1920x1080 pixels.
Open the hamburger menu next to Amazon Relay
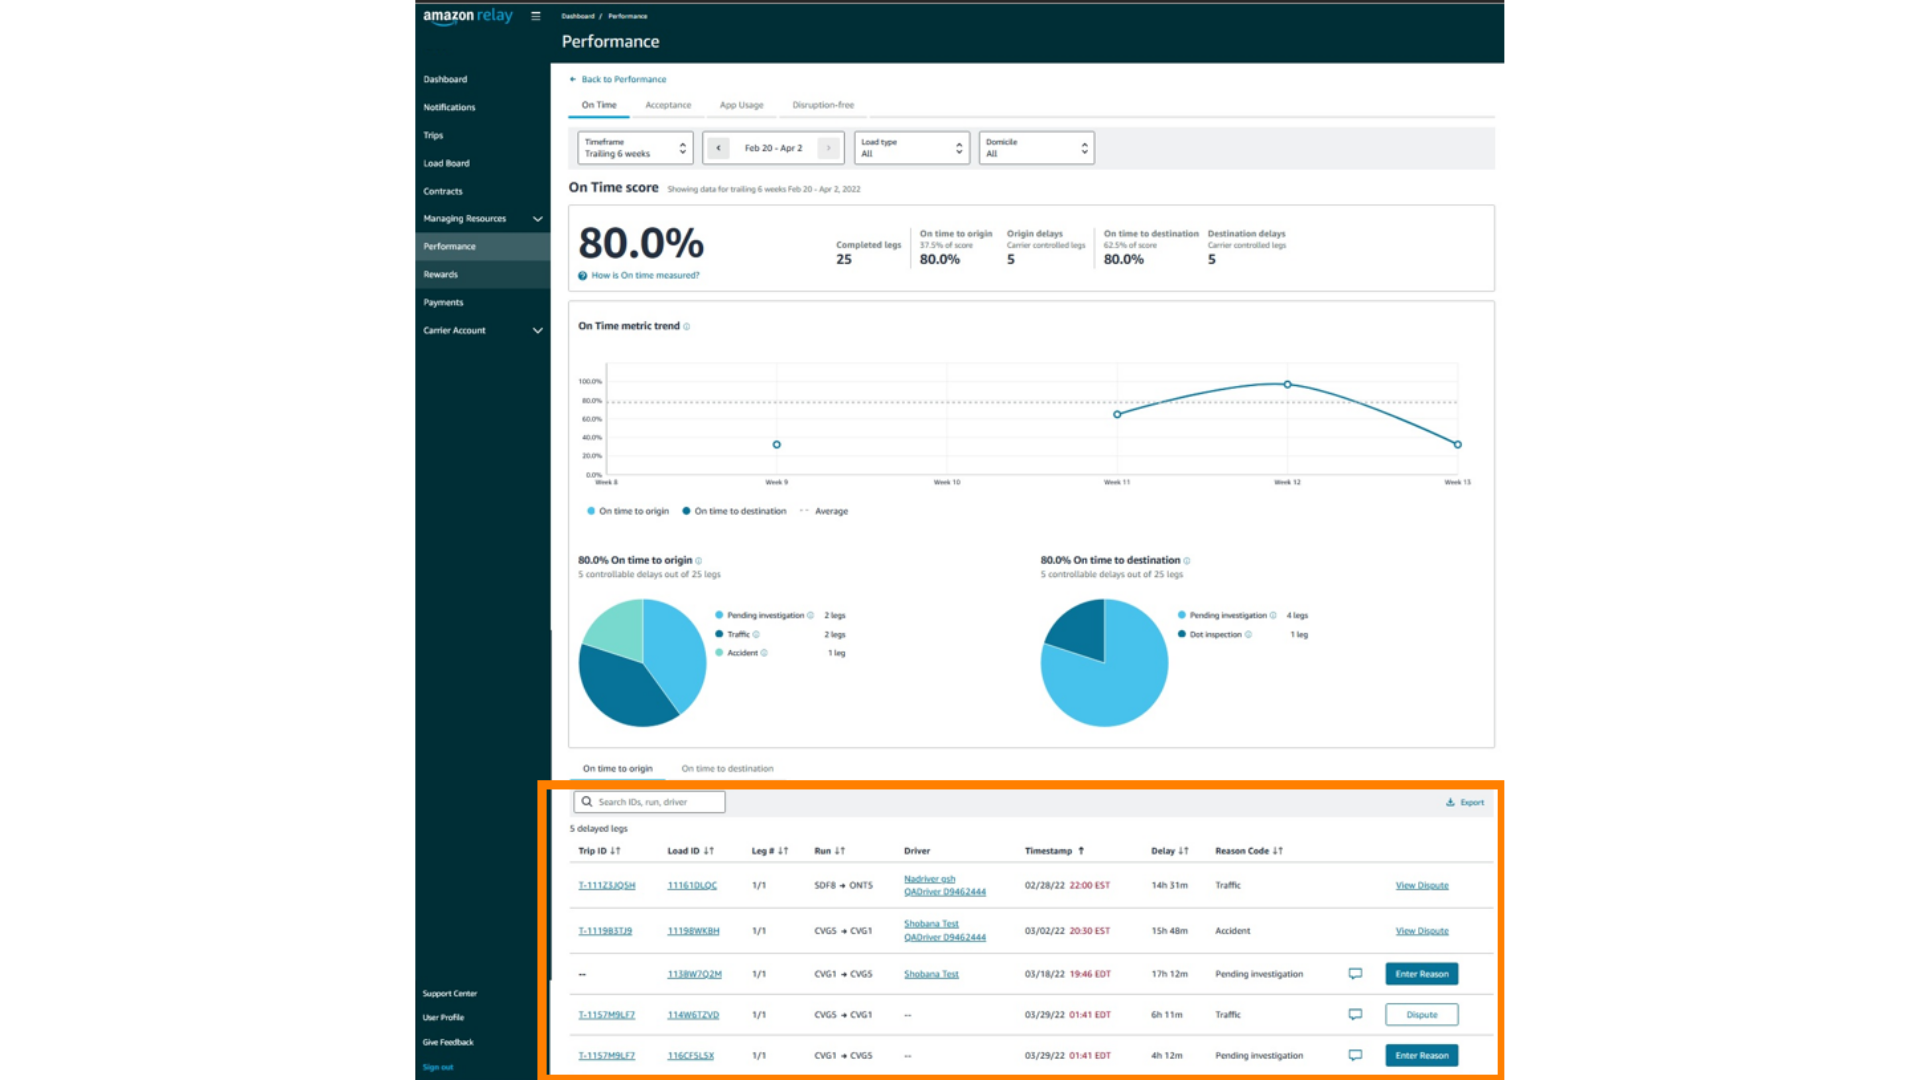536,16
